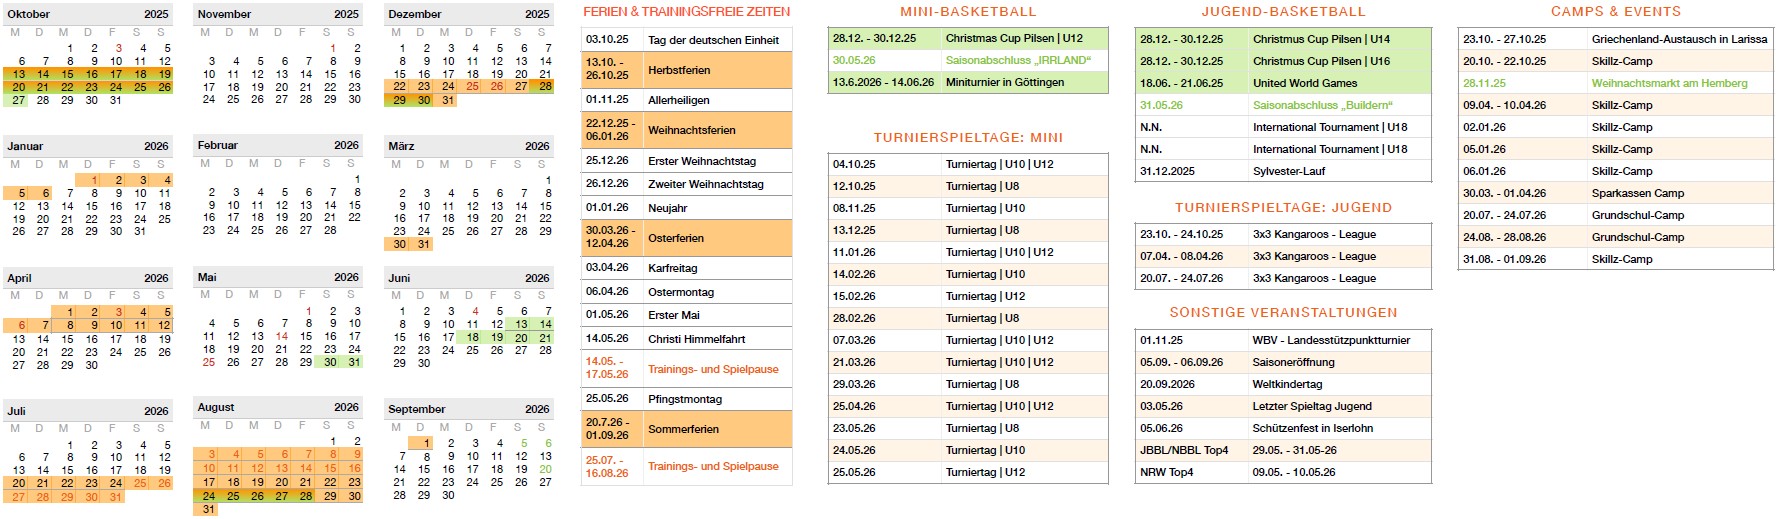The height and width of the screenshot is (519, 1776).
Task: Click Griechenland-Austausch in Larissa entry
Action: [1679, 39]
